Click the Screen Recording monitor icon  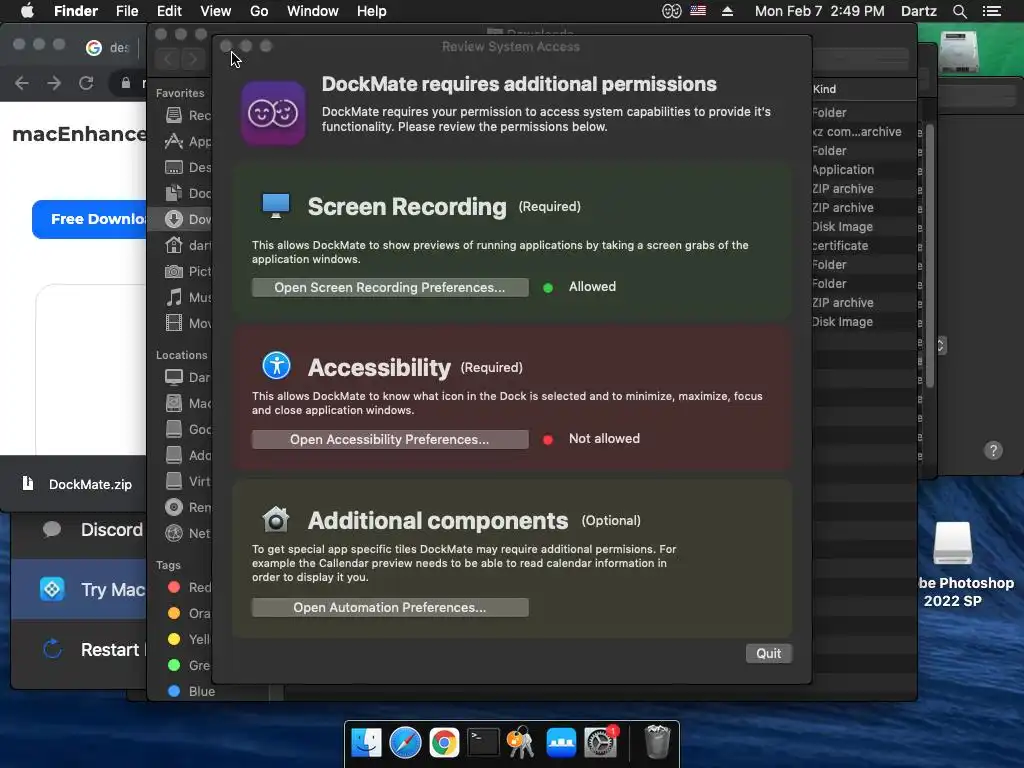pyautogui.click(x=276, y=206)
